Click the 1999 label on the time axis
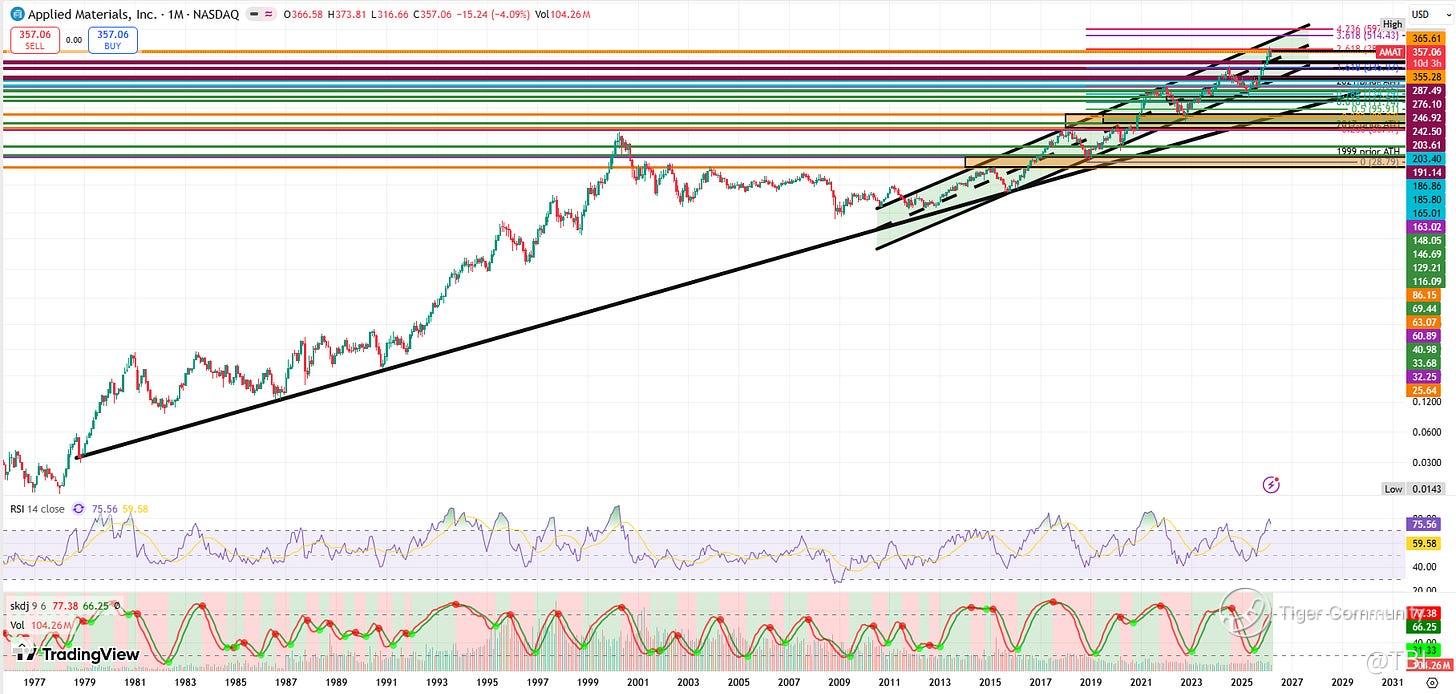The width and height of the screenshot is (1456, 694). click(587, 682)
